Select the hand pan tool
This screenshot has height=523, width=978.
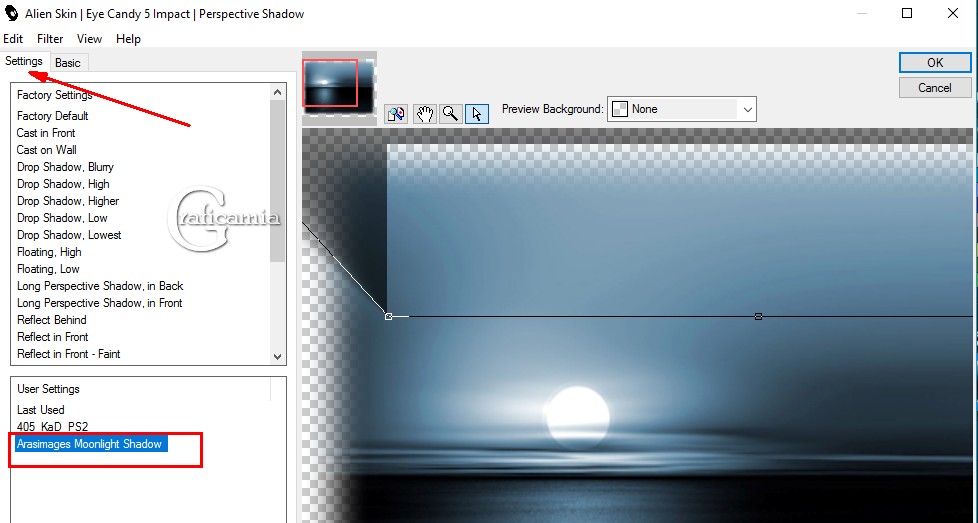pyautogui.click(x=425, y=113)
